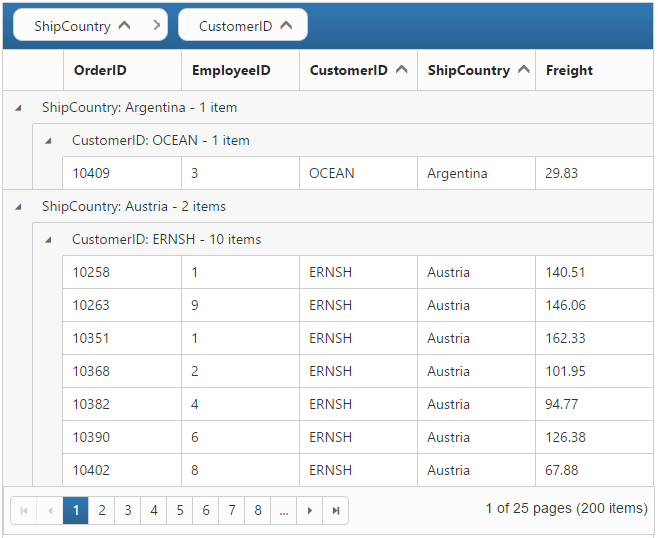This screenshot has width=658, height=538.
Task: Go to page 5
Action: [x=180, y=510]
